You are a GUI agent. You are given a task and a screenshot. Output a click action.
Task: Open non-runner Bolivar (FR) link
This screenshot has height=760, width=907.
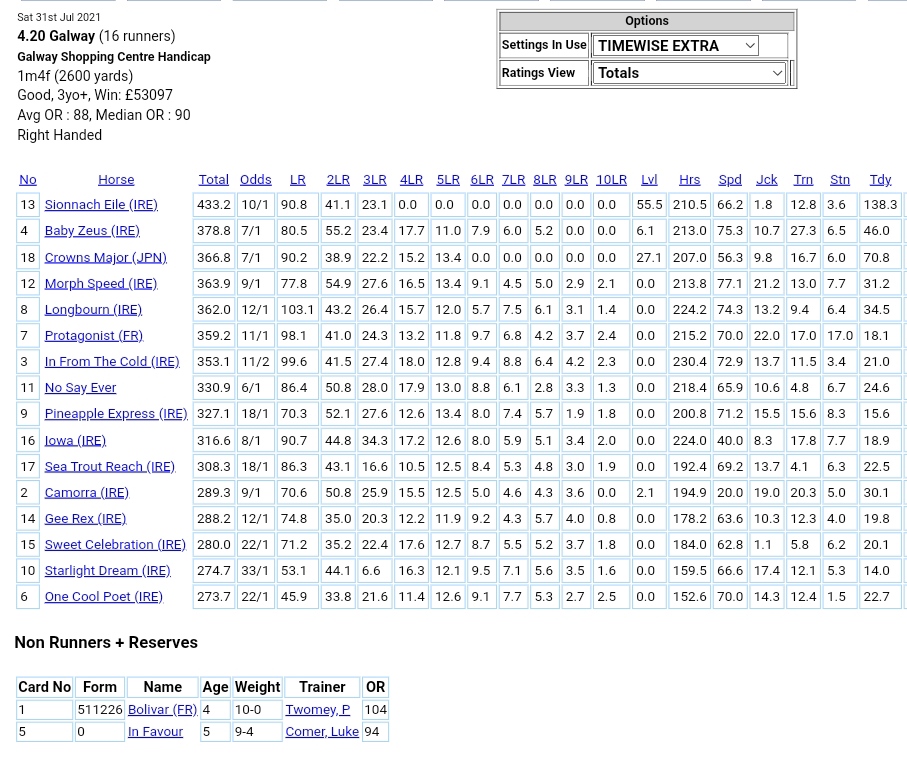pos(161,709)
